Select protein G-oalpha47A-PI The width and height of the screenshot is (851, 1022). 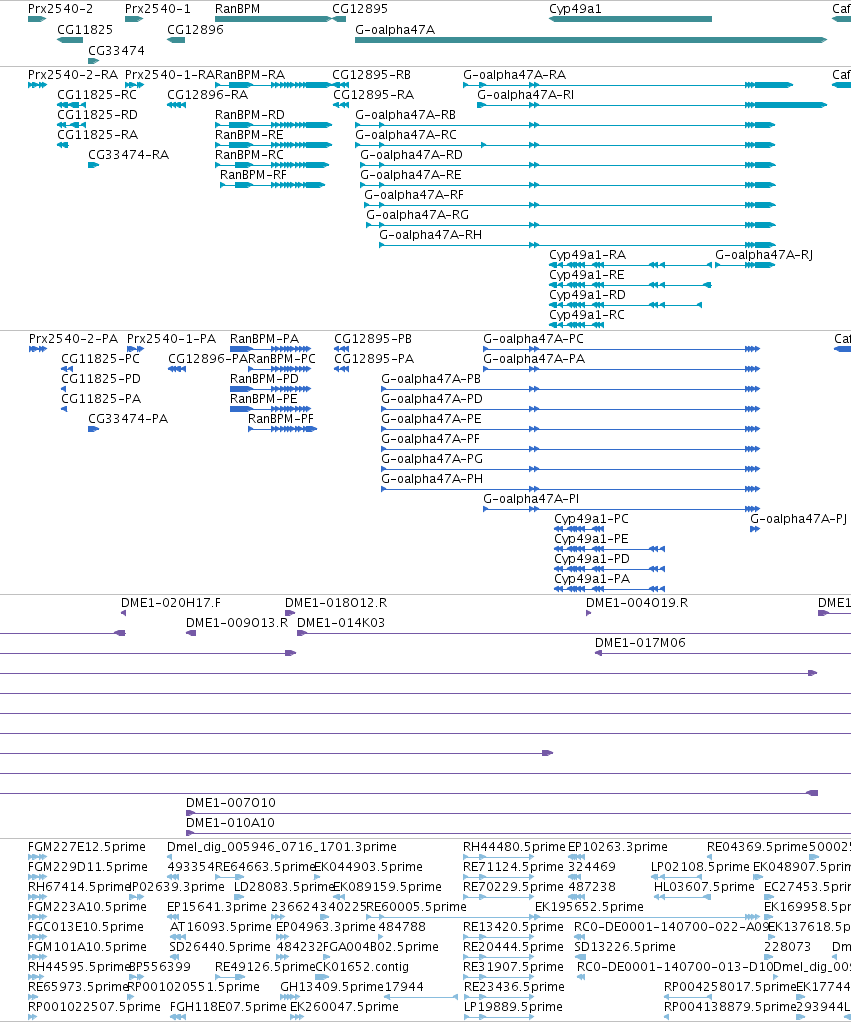530,499
